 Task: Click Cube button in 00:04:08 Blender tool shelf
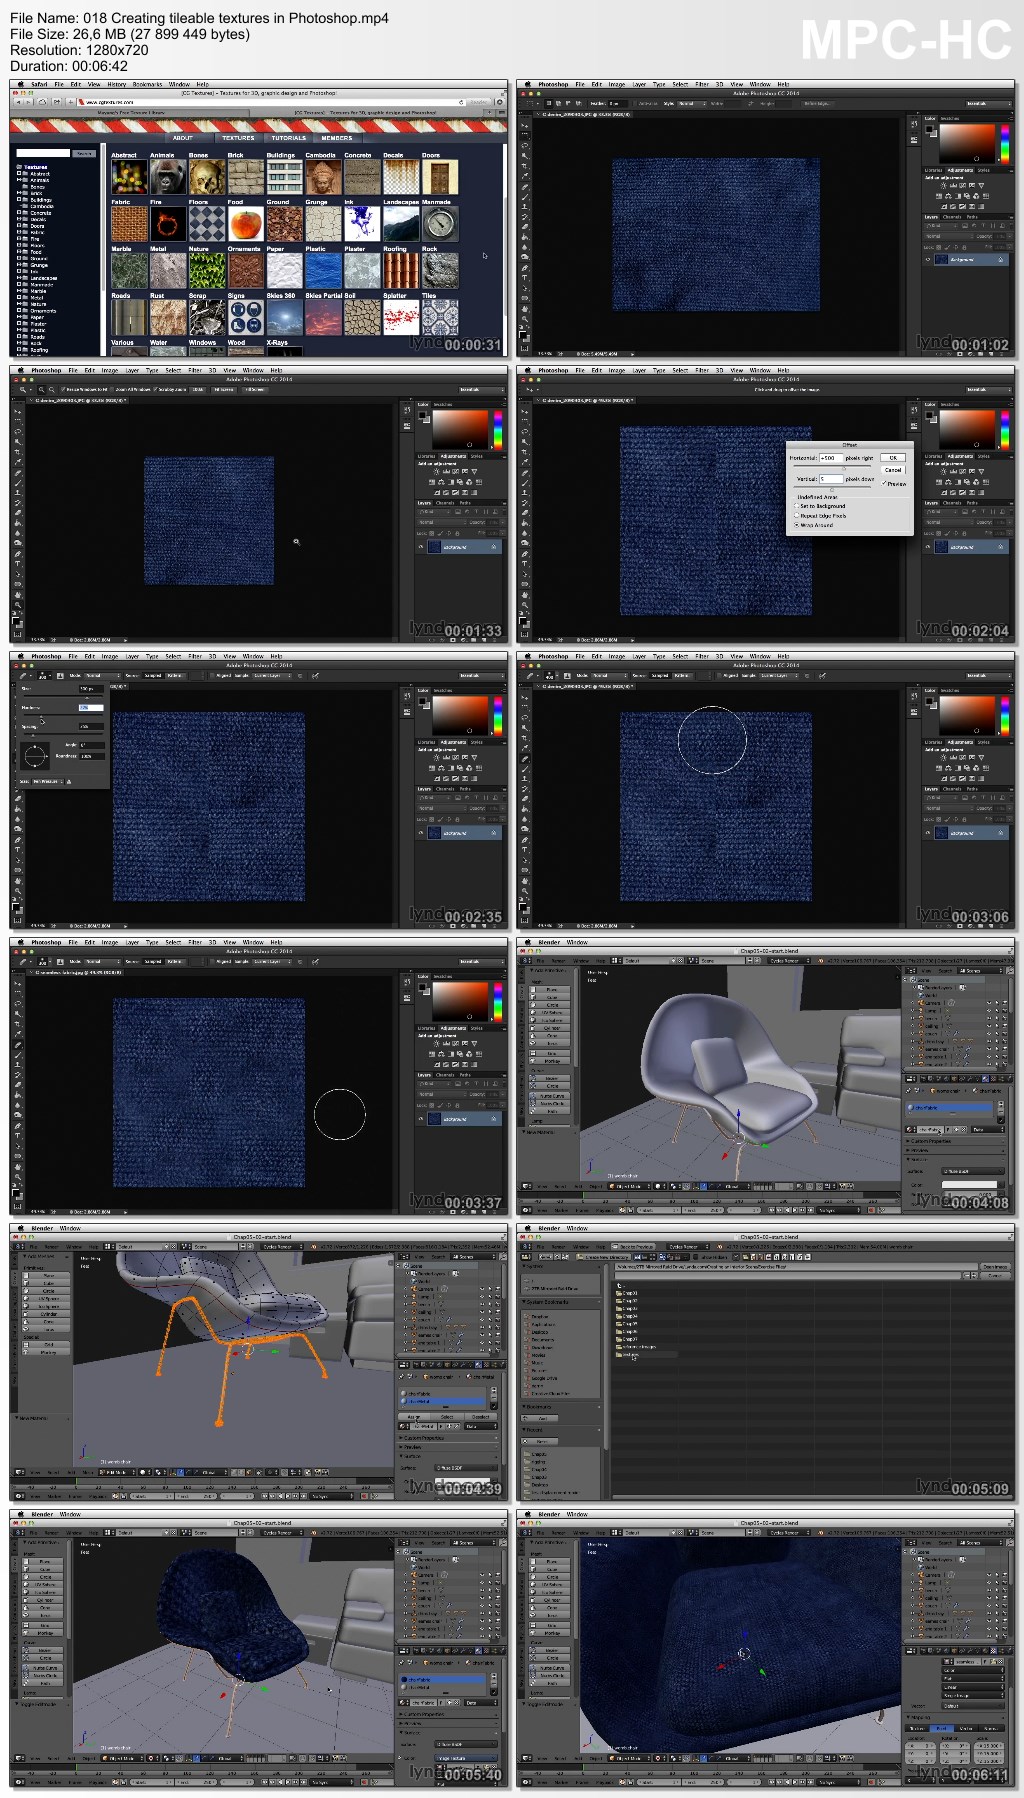(x=549, y=997)
